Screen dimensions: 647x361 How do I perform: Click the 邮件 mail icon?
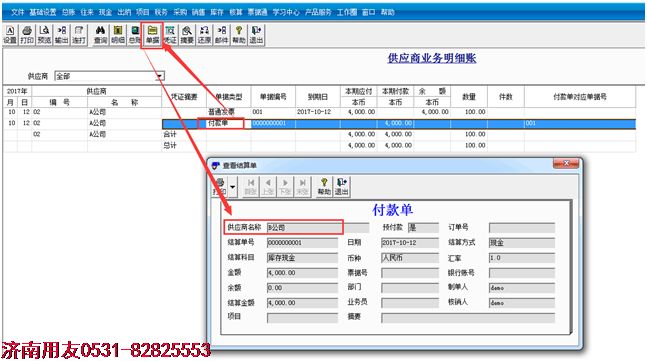(222, 35)
